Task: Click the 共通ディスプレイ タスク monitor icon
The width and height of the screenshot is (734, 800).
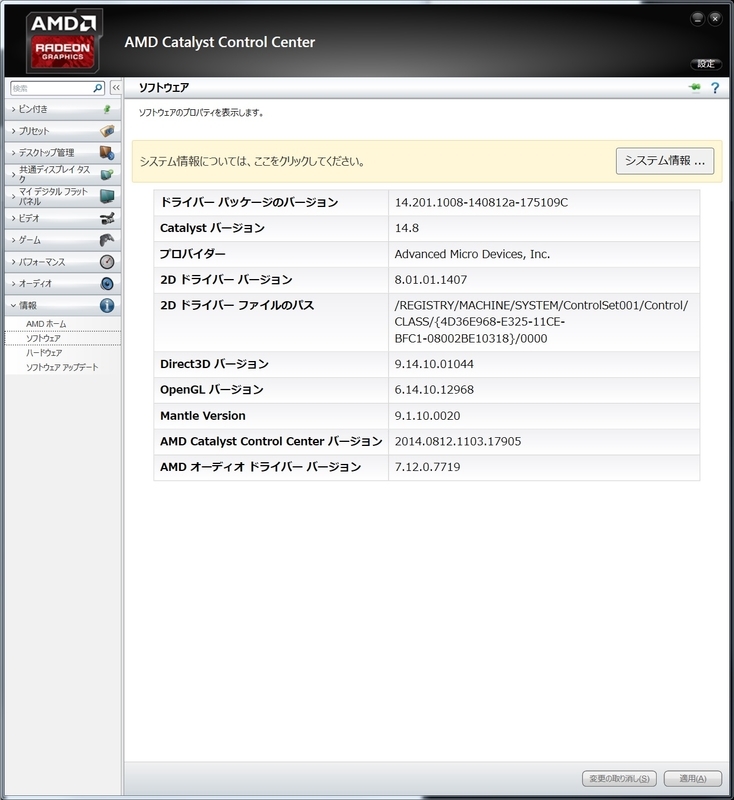Action: click(x=107, y=174)
